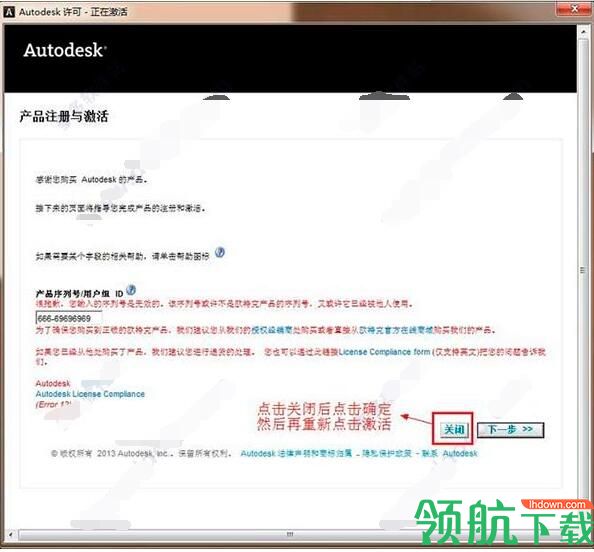Open the help icon after the field-help sentence
Screen dimensions: 594x552
[220, 252]
